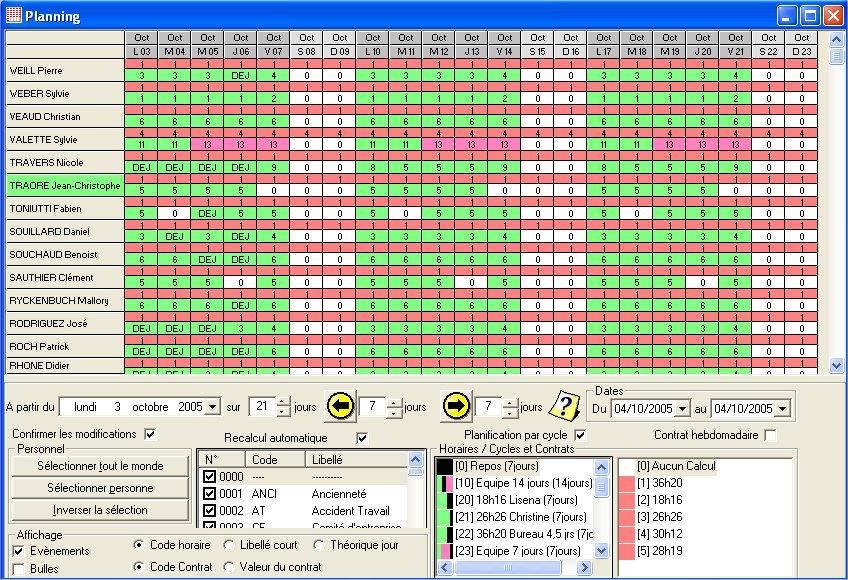Open the au date dropdown arrow
This screenshot has height=580, width=848.
[x=782, y=408]
